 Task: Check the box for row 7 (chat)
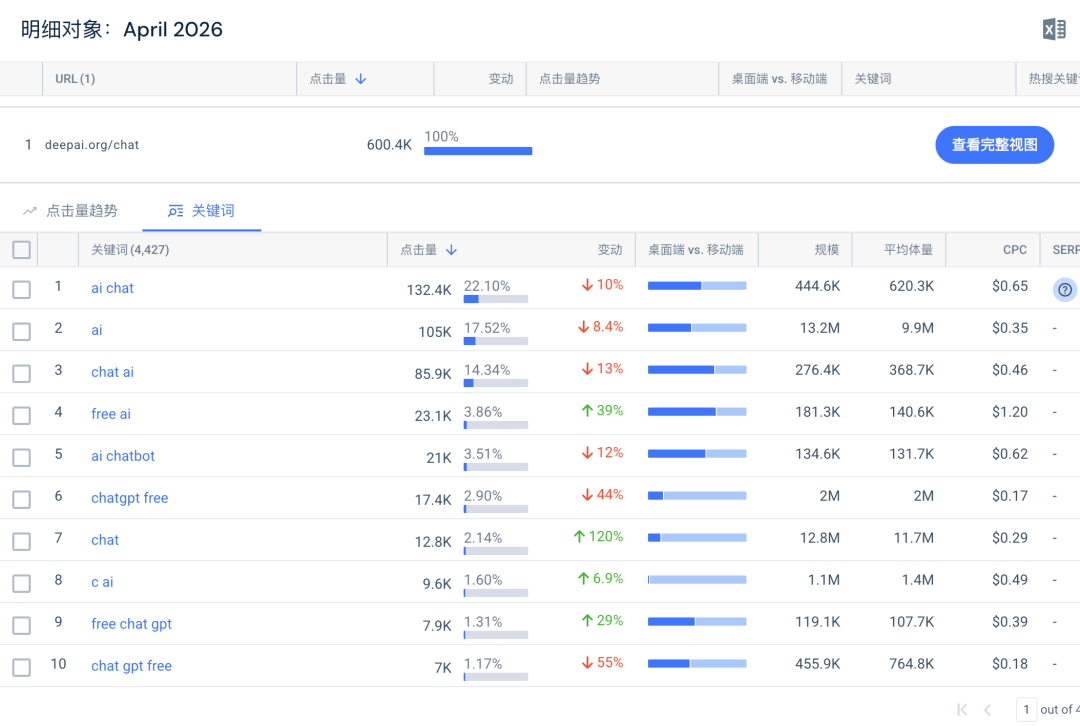coord(21,541)
